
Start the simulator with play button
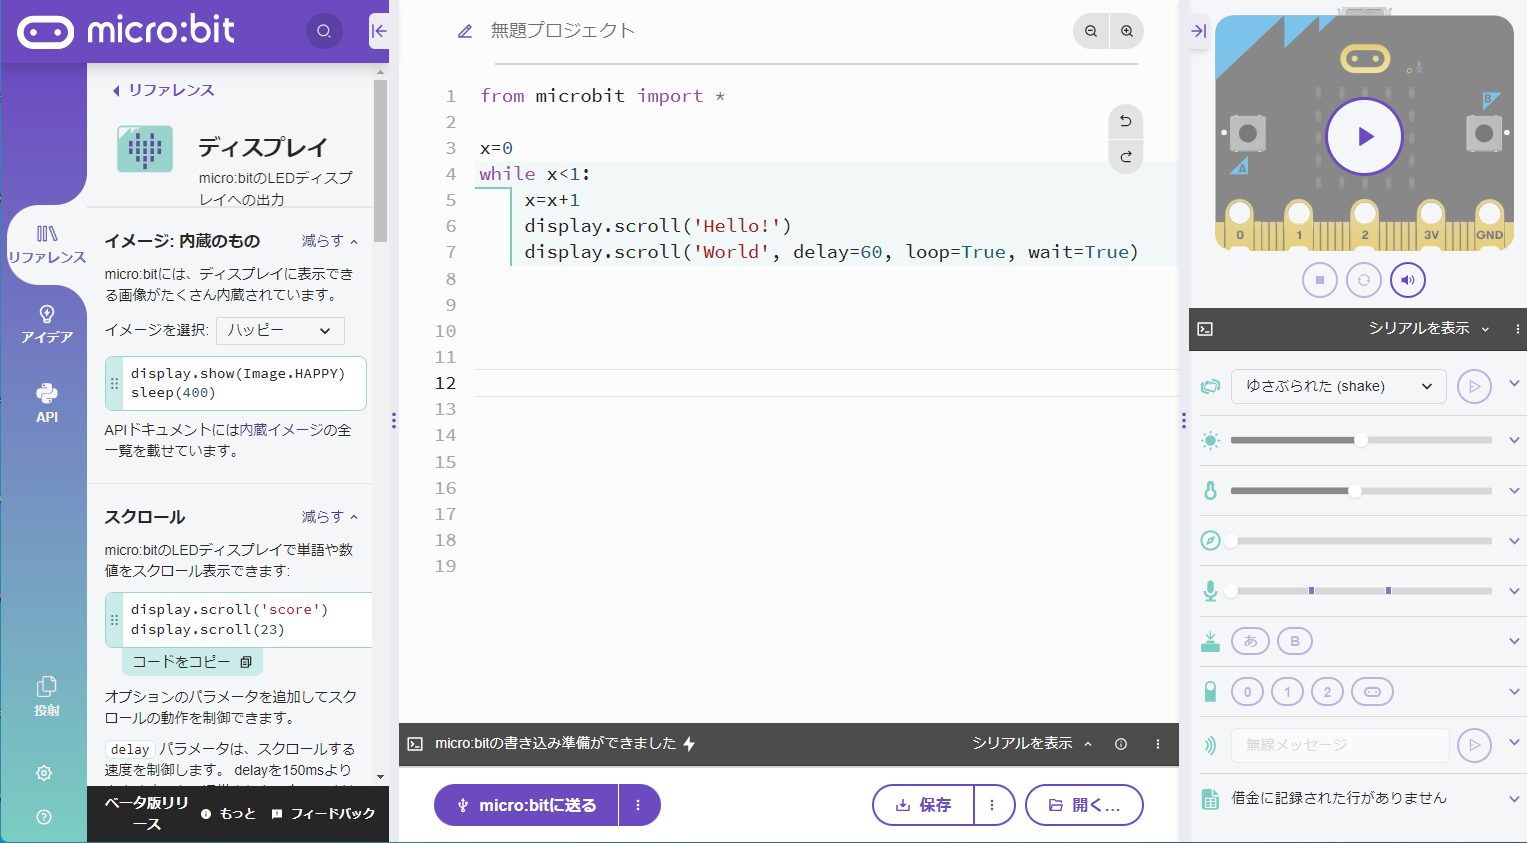pos(1365,137)
